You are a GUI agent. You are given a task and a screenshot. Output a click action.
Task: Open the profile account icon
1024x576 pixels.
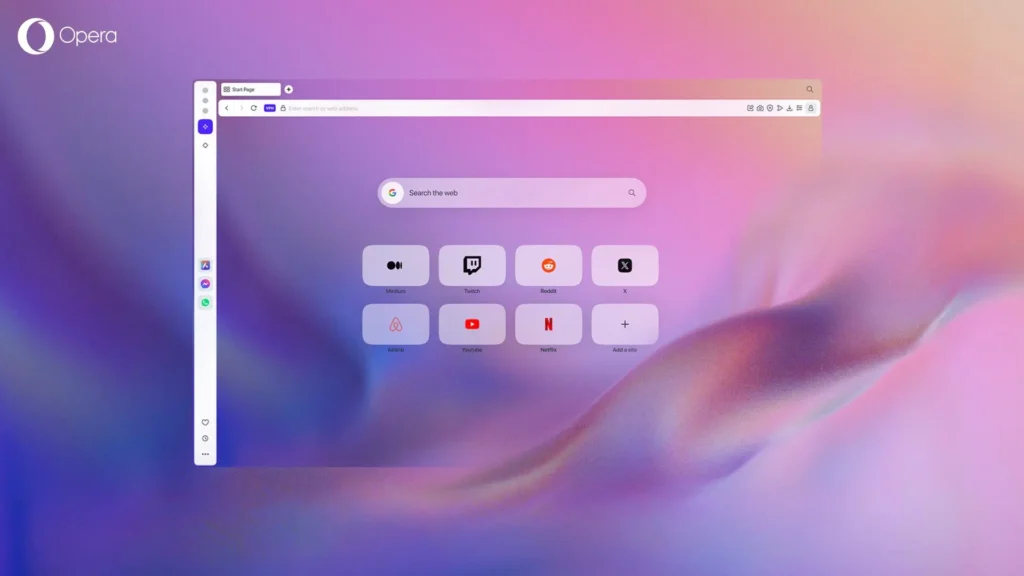tap(811, 108)
